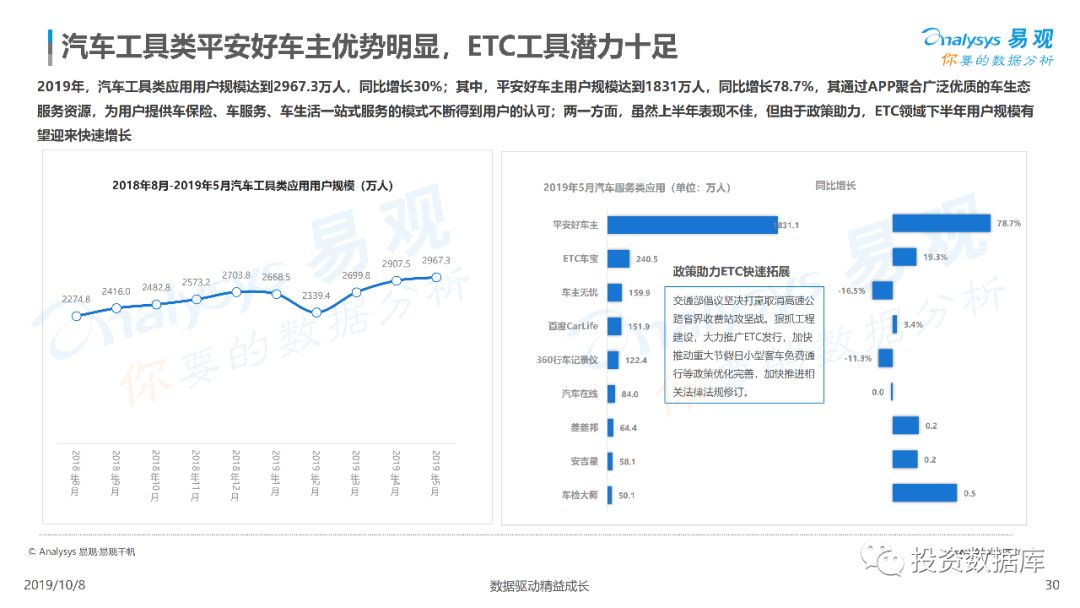The image size is (1080, 608).
Task: Click the 2274.8 data point marker
Action: pyautogui.click(x=76, y=316)
